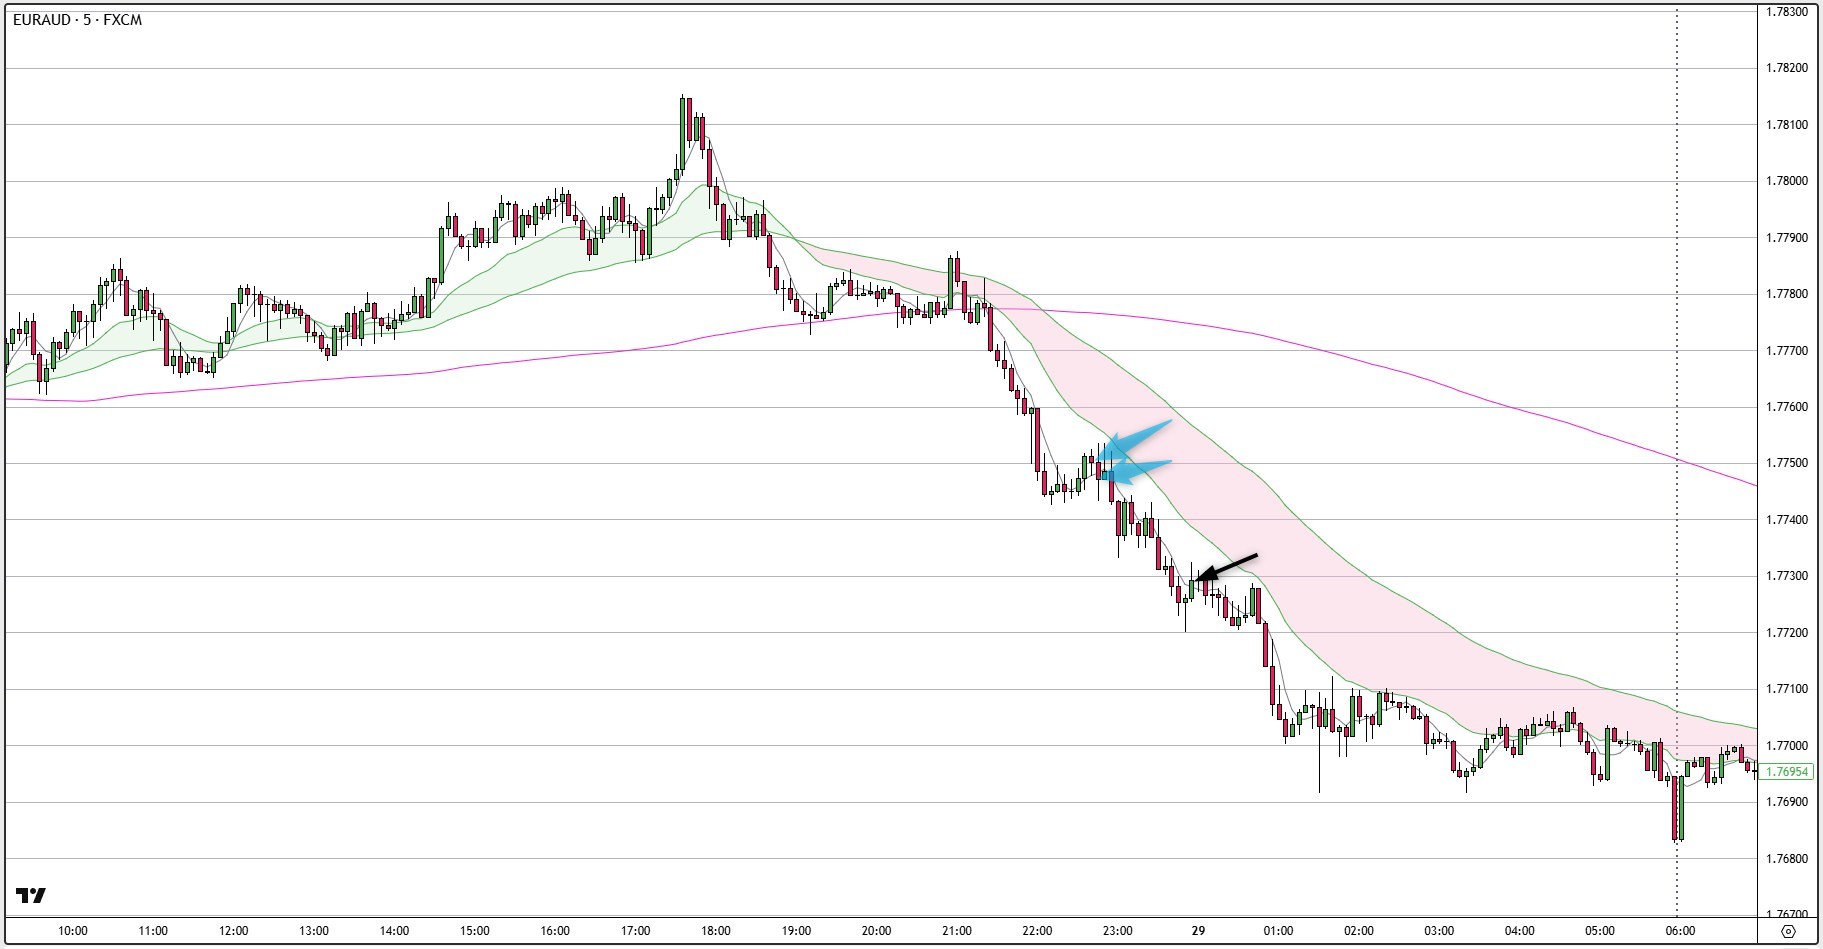
Task: Click the EURAUD · 5 · FXCM symbol title
Action: (78, 20)
